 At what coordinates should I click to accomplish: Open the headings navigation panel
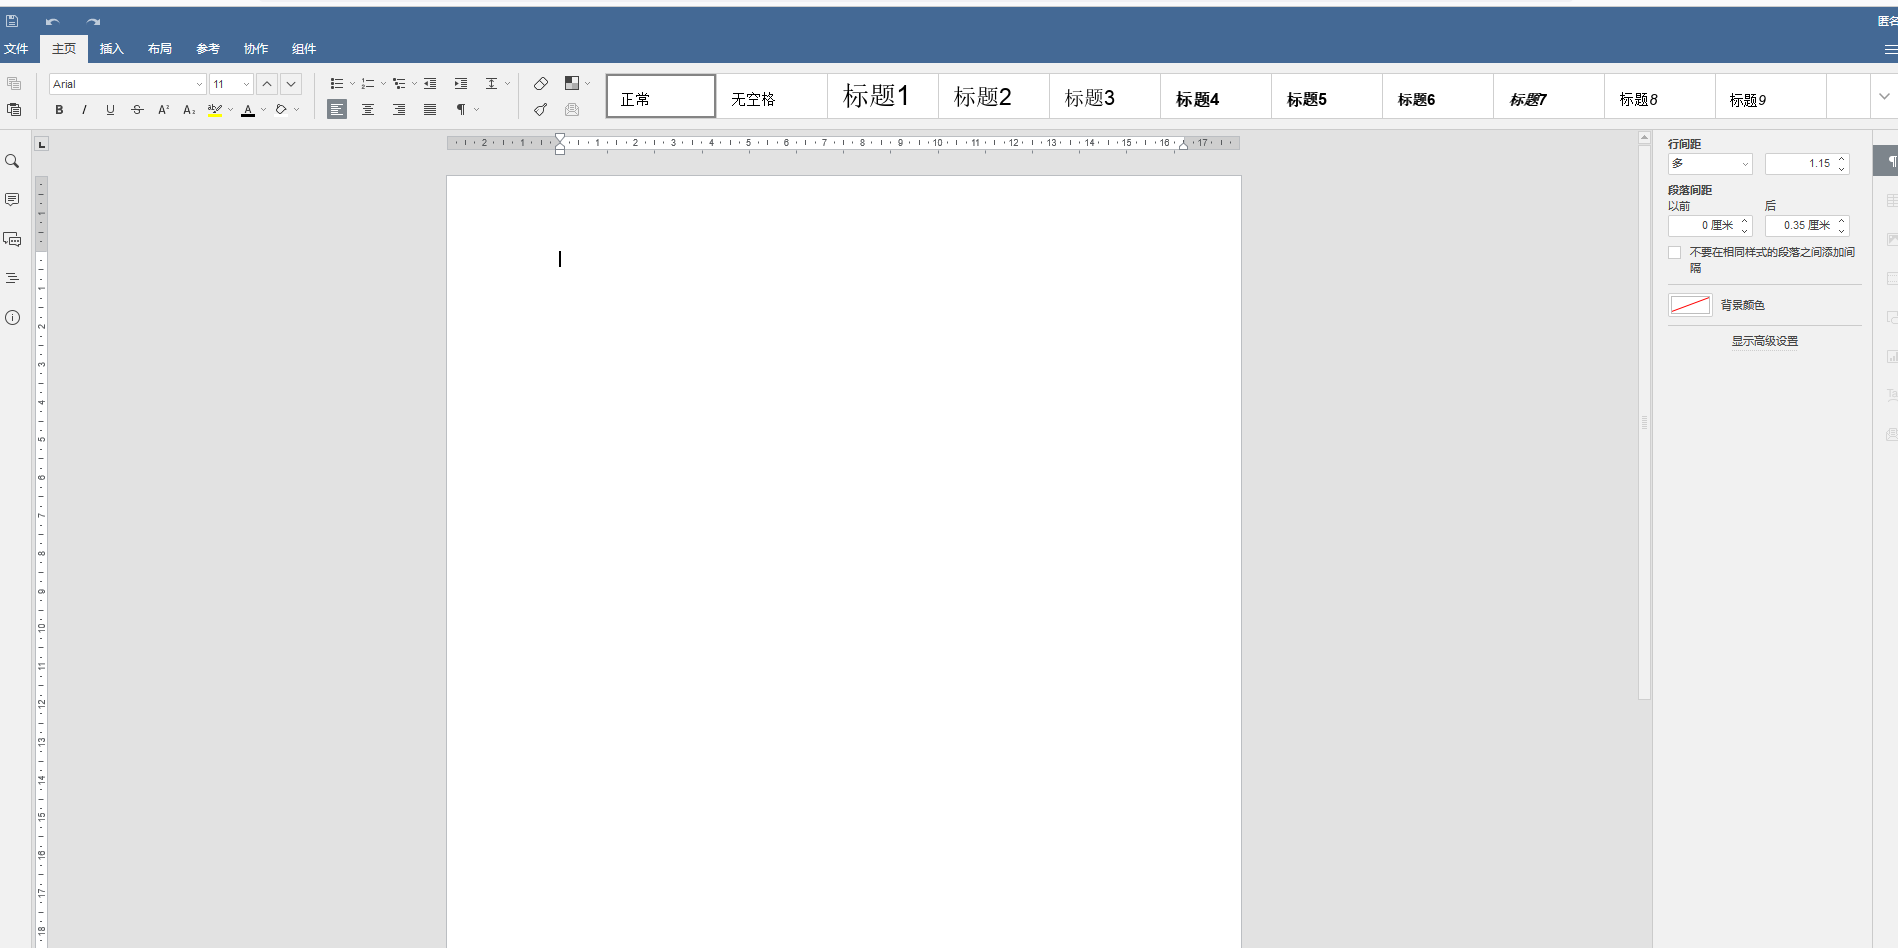(x=12, y=278)
